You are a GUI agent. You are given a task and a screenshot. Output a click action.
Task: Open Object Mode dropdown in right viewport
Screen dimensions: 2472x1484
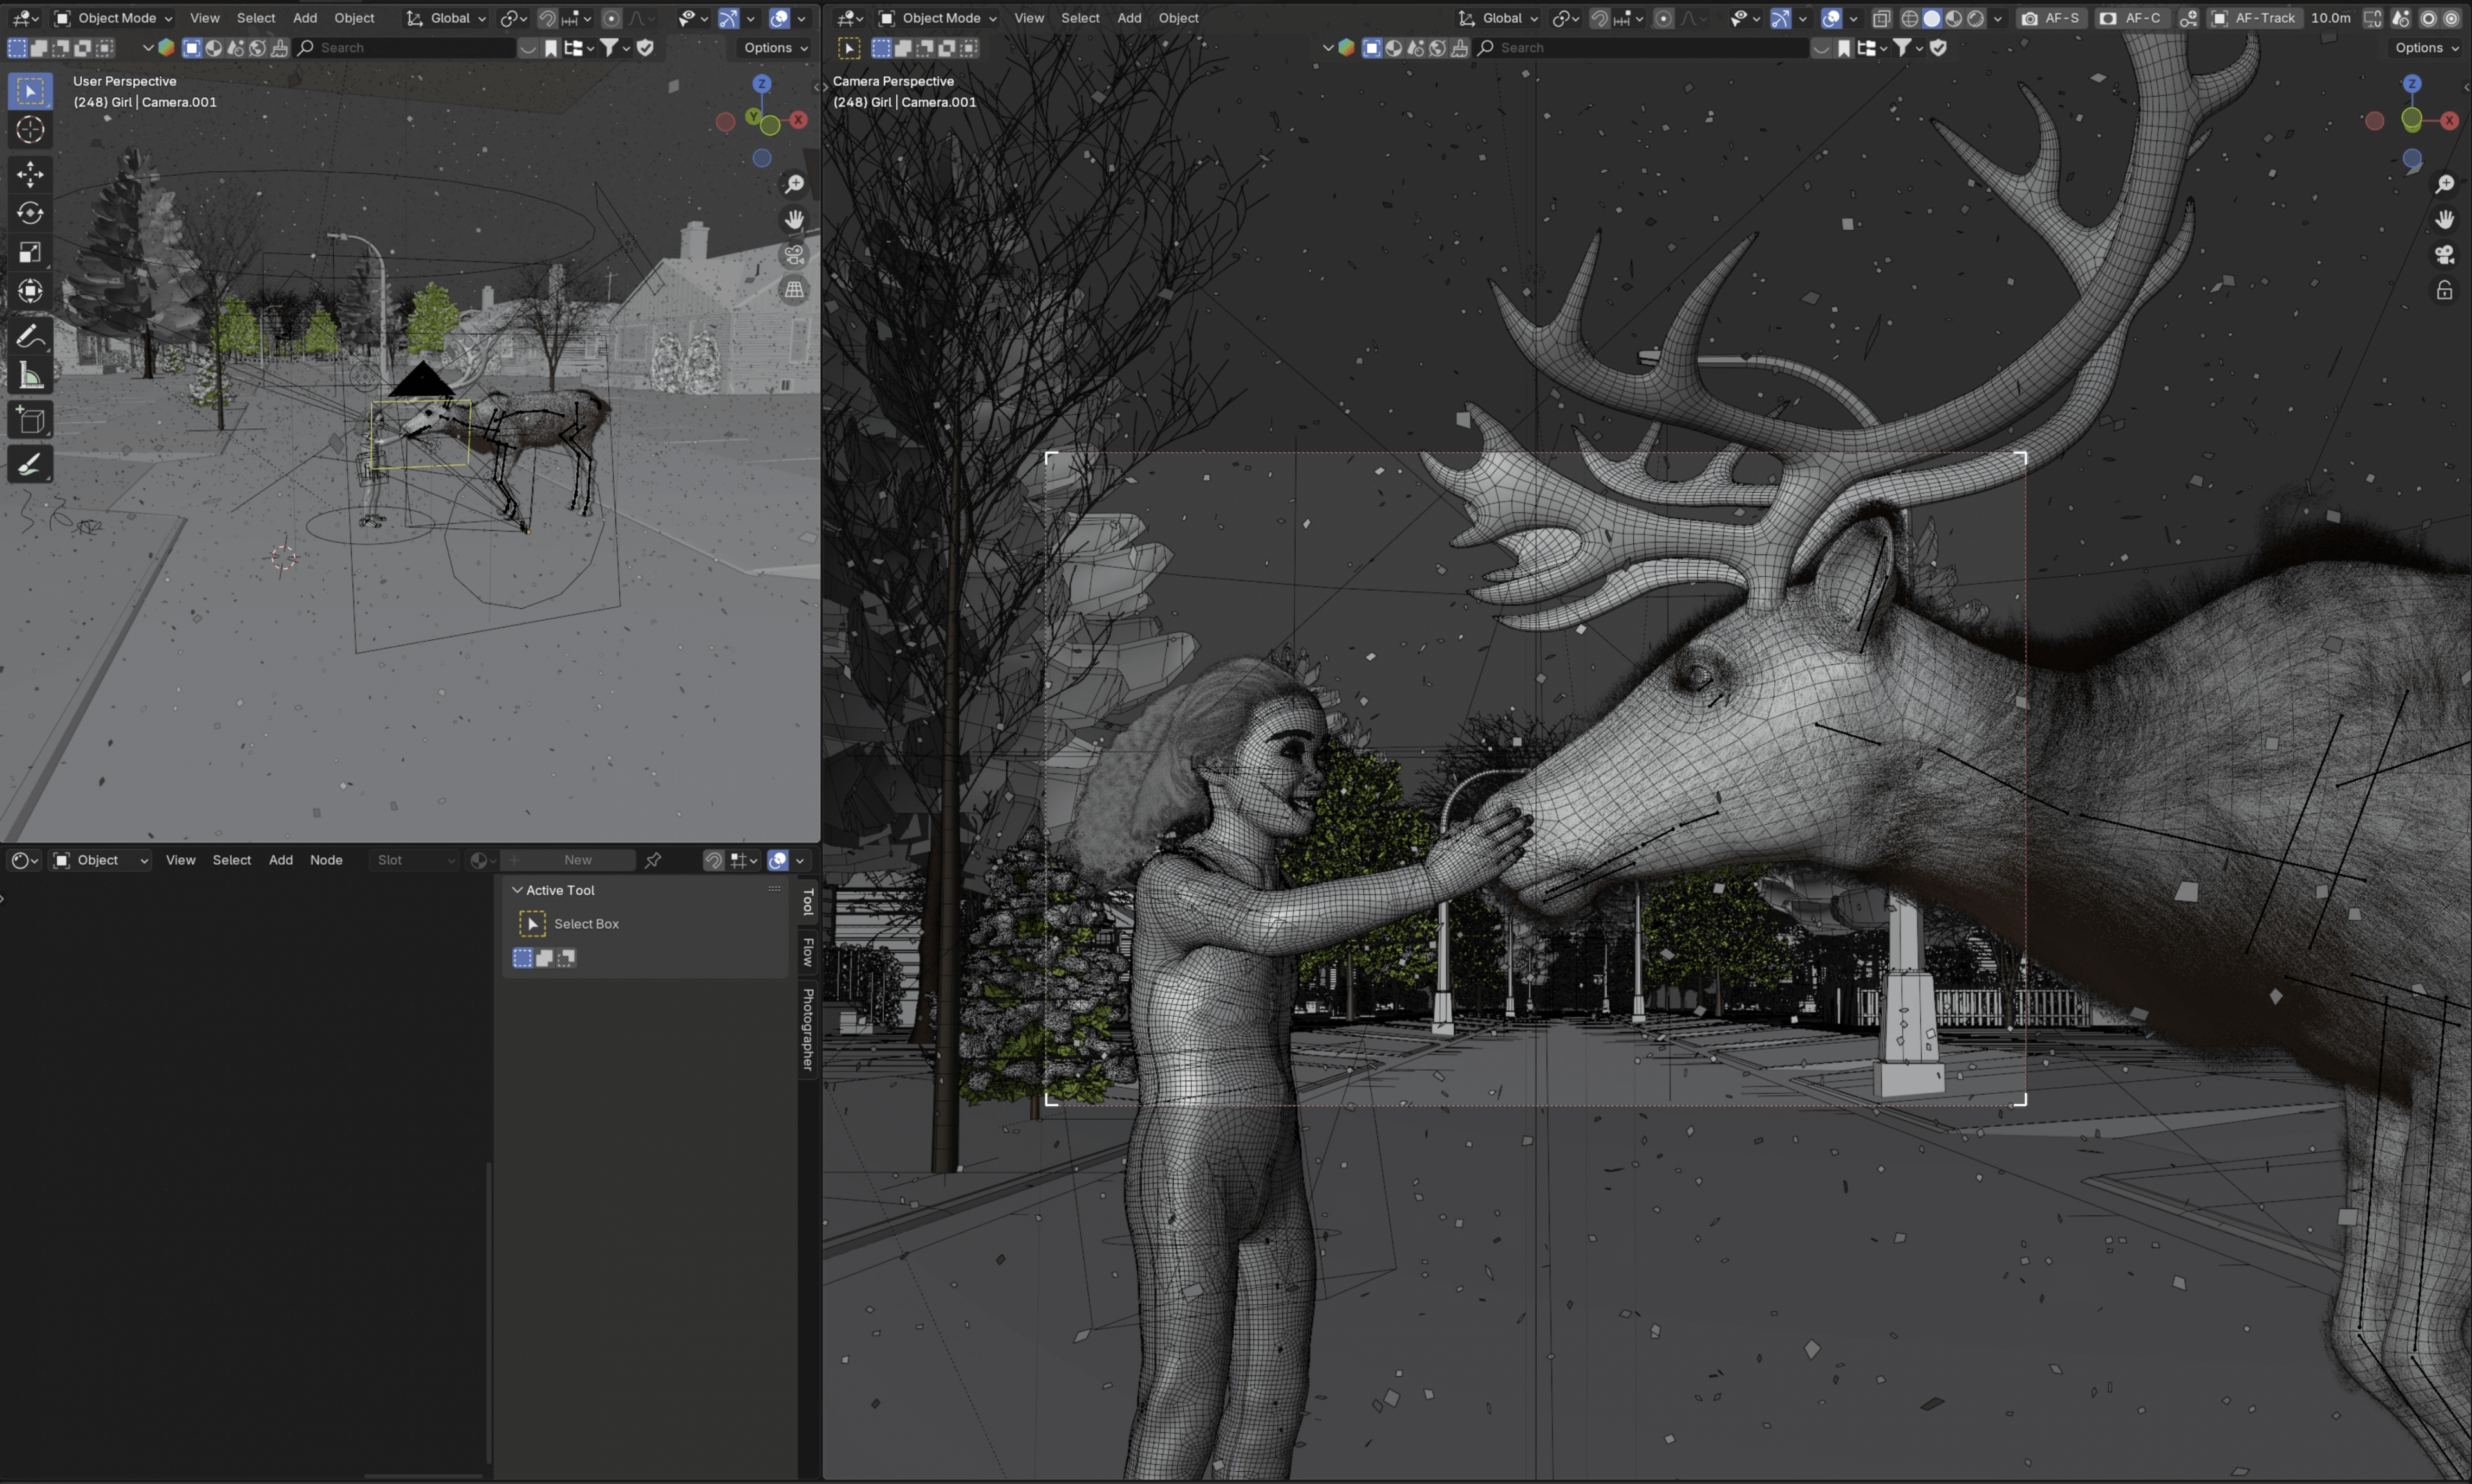point(937,18)
